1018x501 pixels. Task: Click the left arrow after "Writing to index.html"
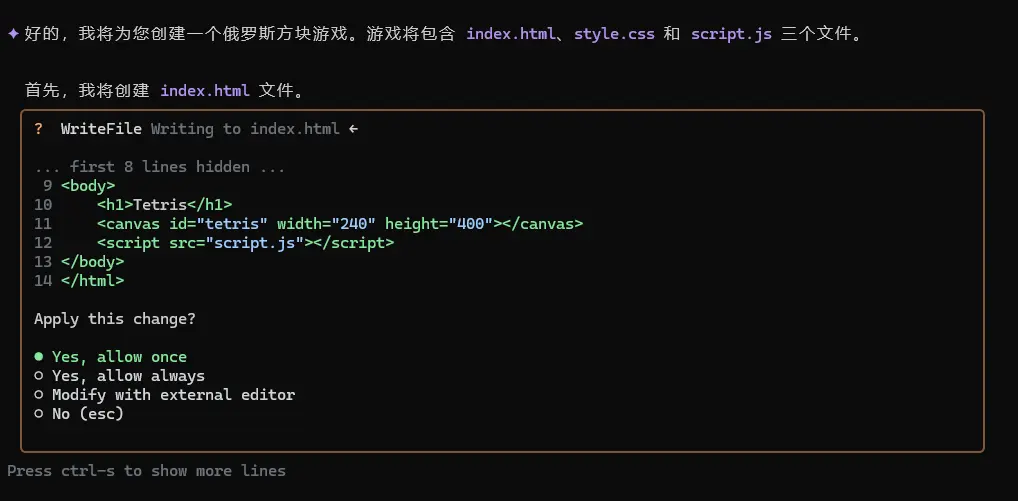click(x=353, y=128)
